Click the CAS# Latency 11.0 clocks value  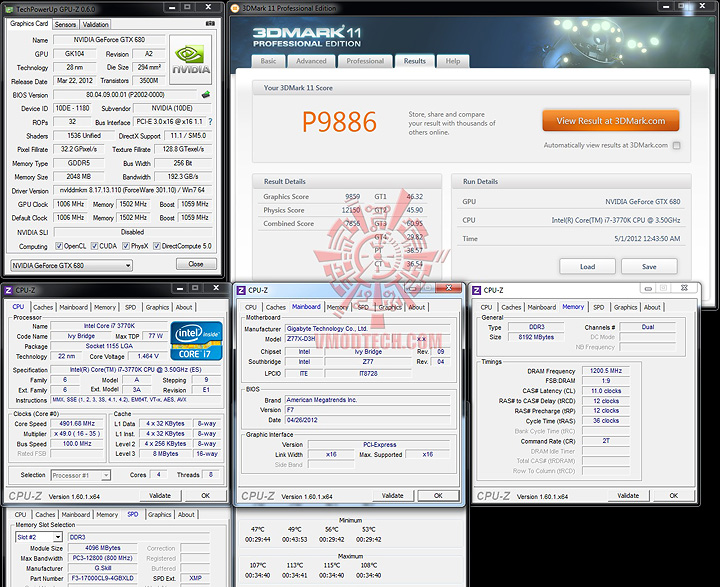606,391
